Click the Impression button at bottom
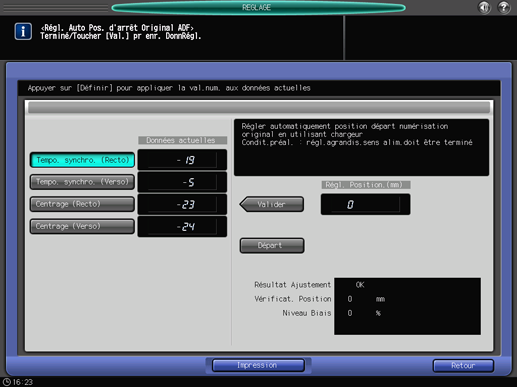 [x=258, y=365]
